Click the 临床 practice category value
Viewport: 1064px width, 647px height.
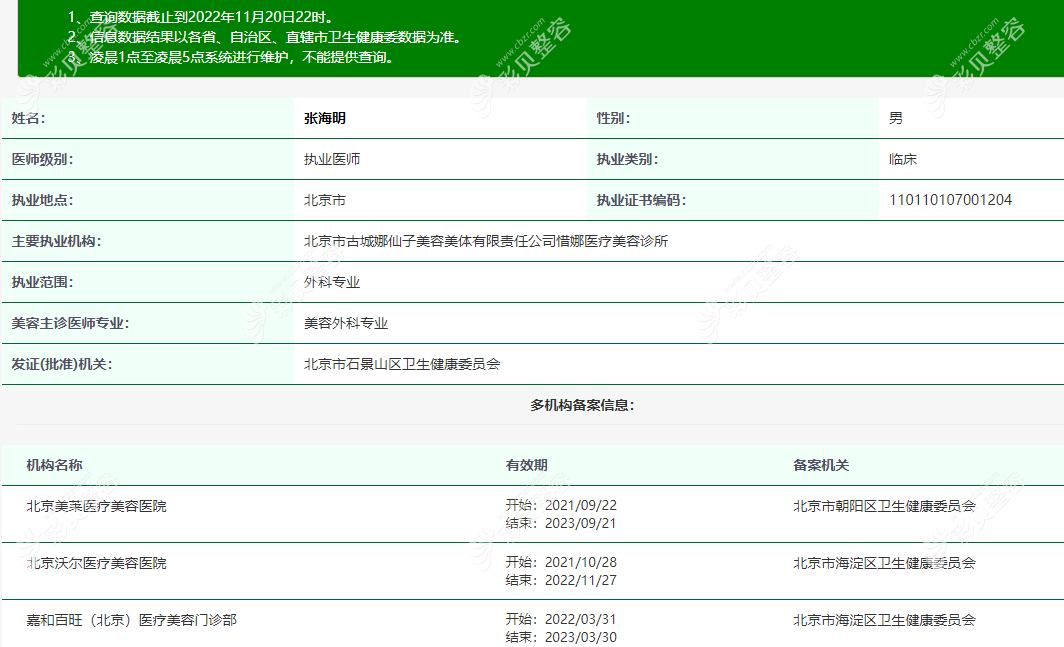point(902,159)
